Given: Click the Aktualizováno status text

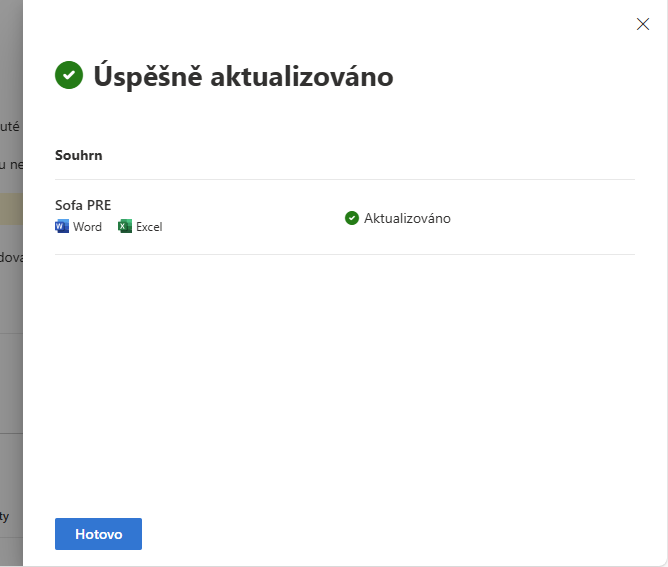Looking at the screenshot, I should (x=407, y=218).
